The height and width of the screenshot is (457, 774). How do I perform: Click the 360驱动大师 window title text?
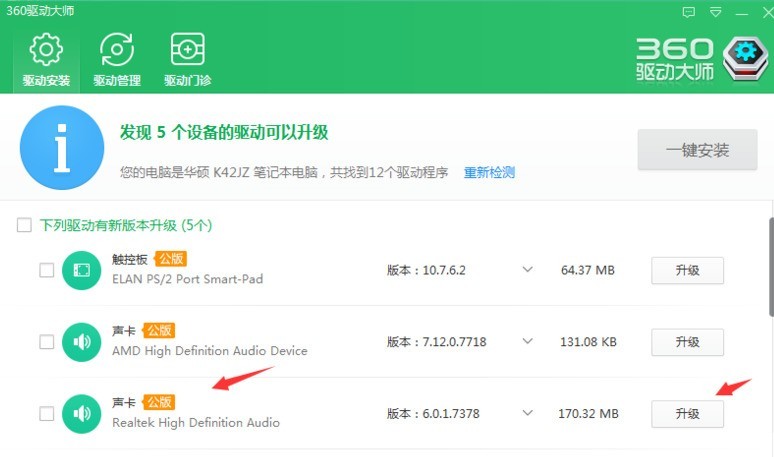40,11
